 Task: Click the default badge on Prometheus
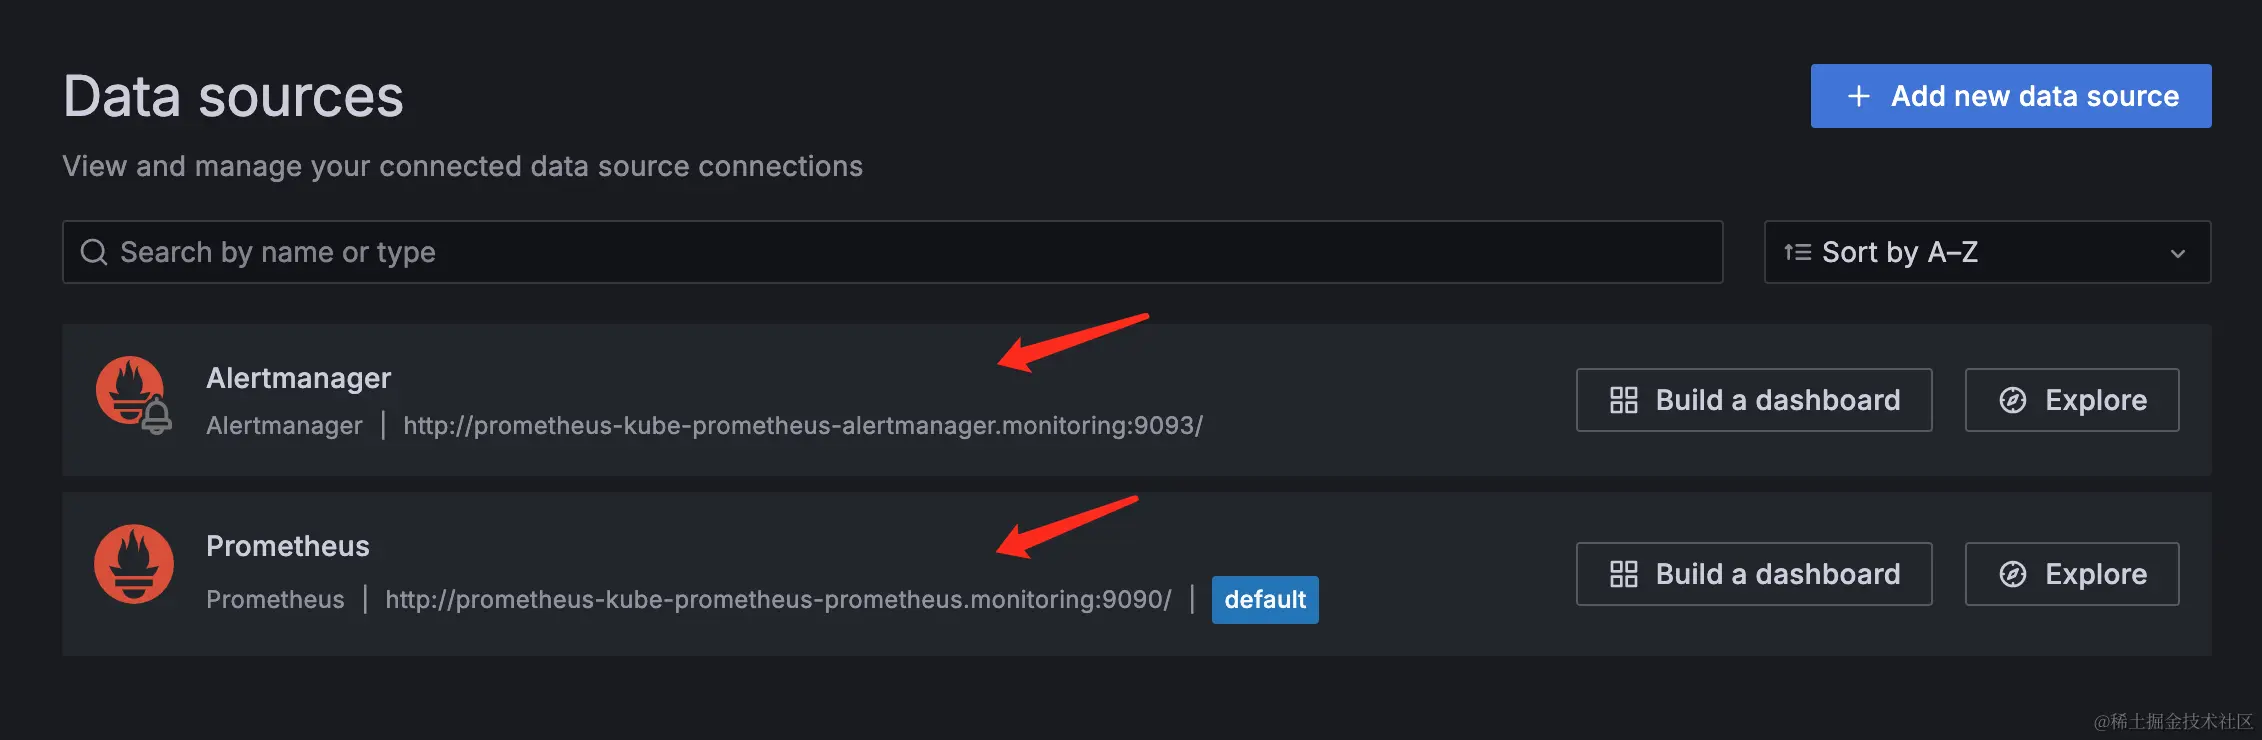tap(1264, 600)
